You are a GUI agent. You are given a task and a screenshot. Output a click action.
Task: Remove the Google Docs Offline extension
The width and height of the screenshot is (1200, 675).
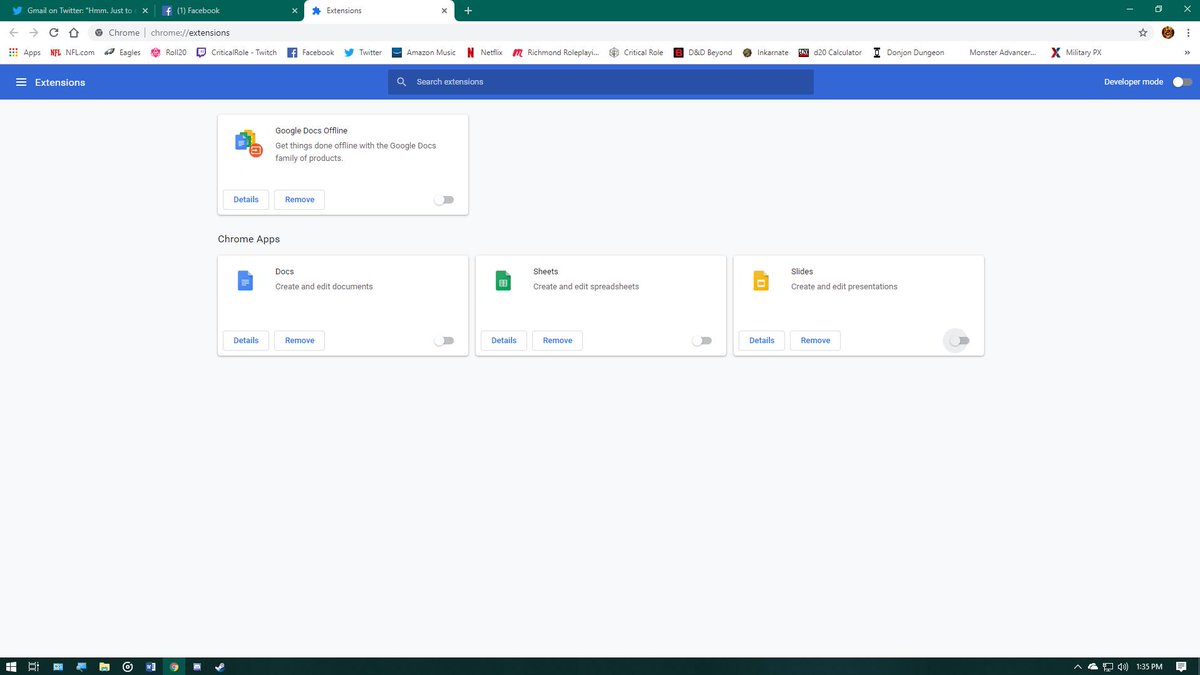tap(299, 200)
